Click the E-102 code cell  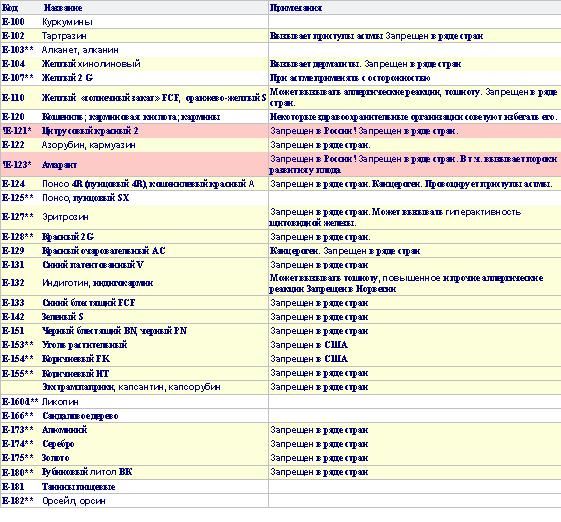click(13, 36)
